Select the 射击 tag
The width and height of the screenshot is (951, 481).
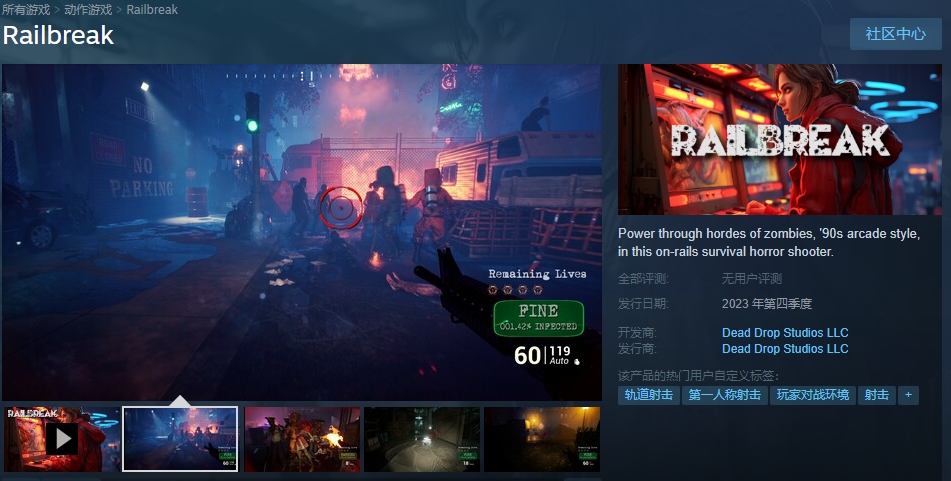tap(876, 395)
